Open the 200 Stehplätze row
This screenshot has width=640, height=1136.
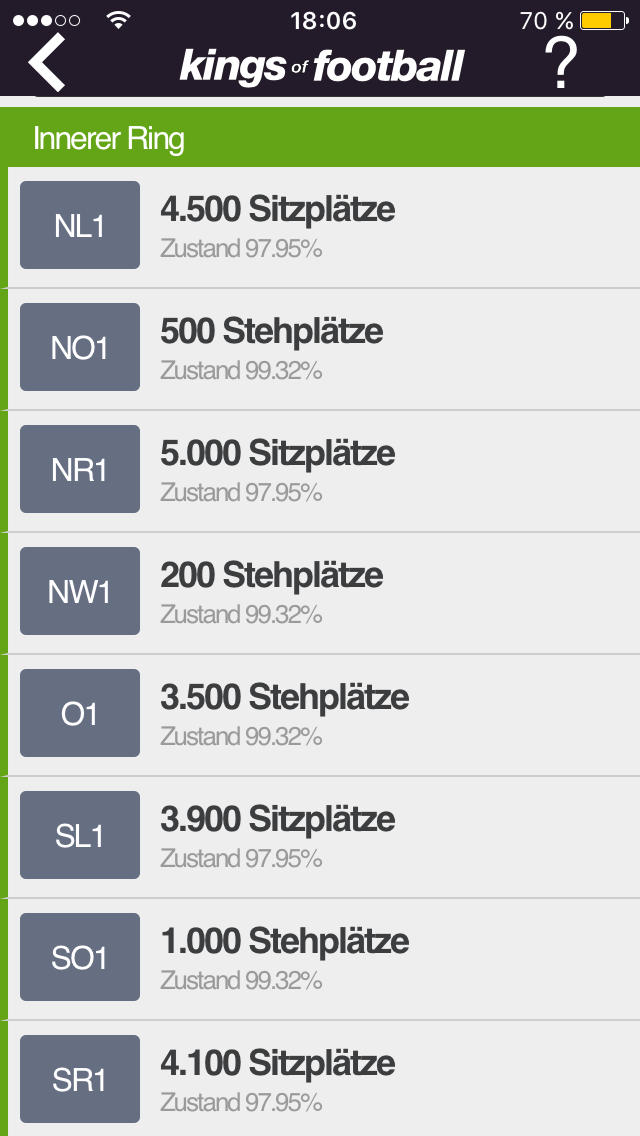[x=324, y=593]
